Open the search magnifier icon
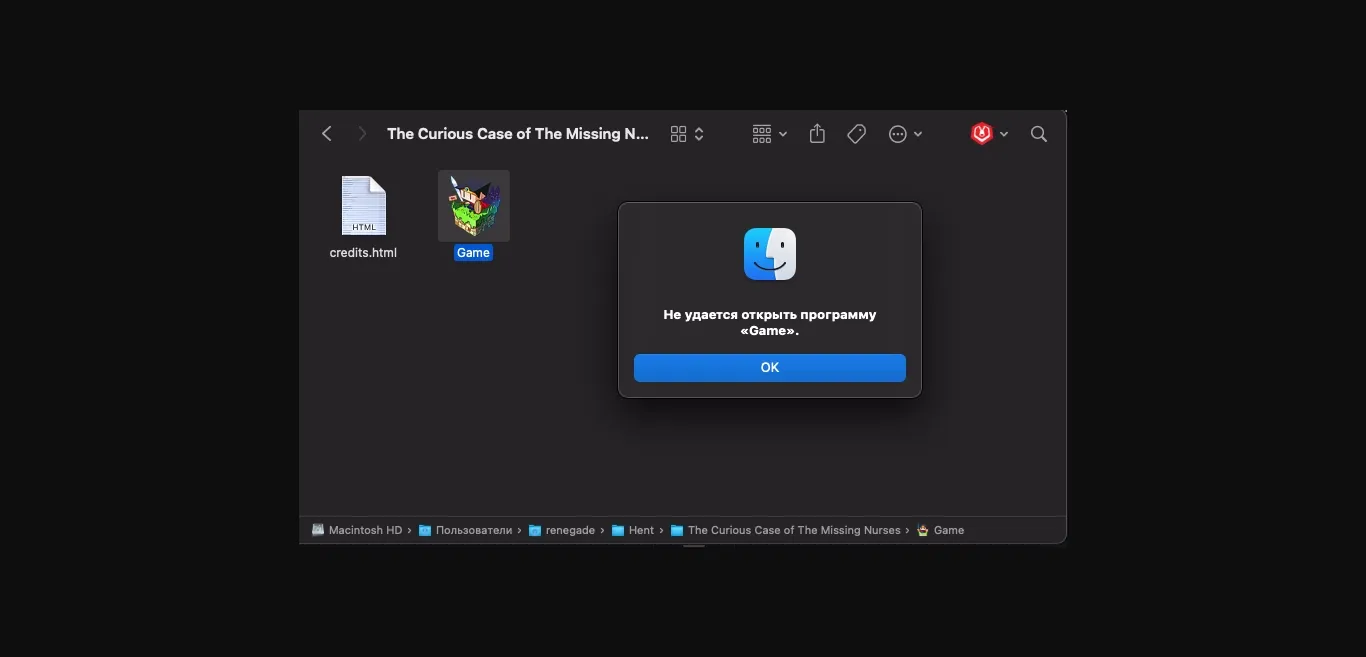This screenshot has width=1366, height=657. click(x=1039, y=134)
